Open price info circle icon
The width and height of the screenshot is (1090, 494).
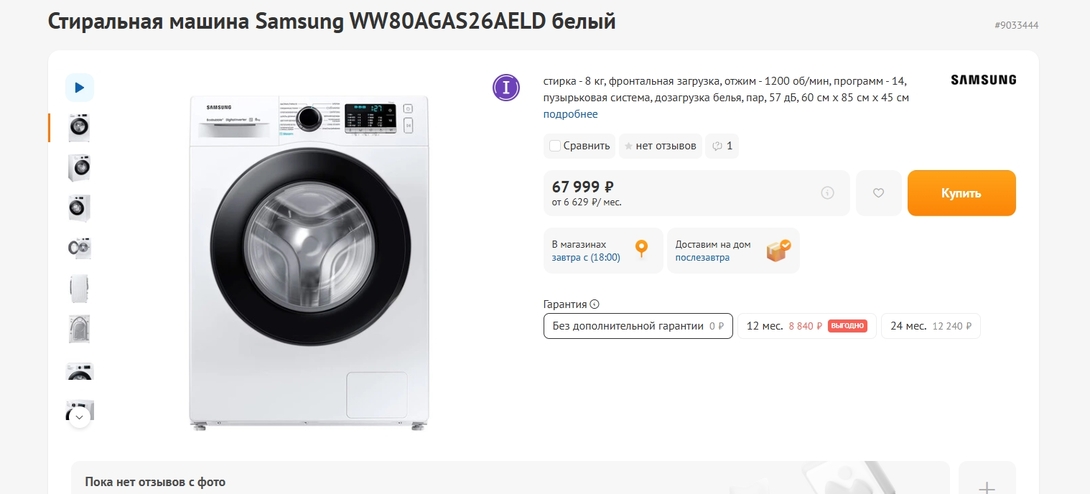827,193
